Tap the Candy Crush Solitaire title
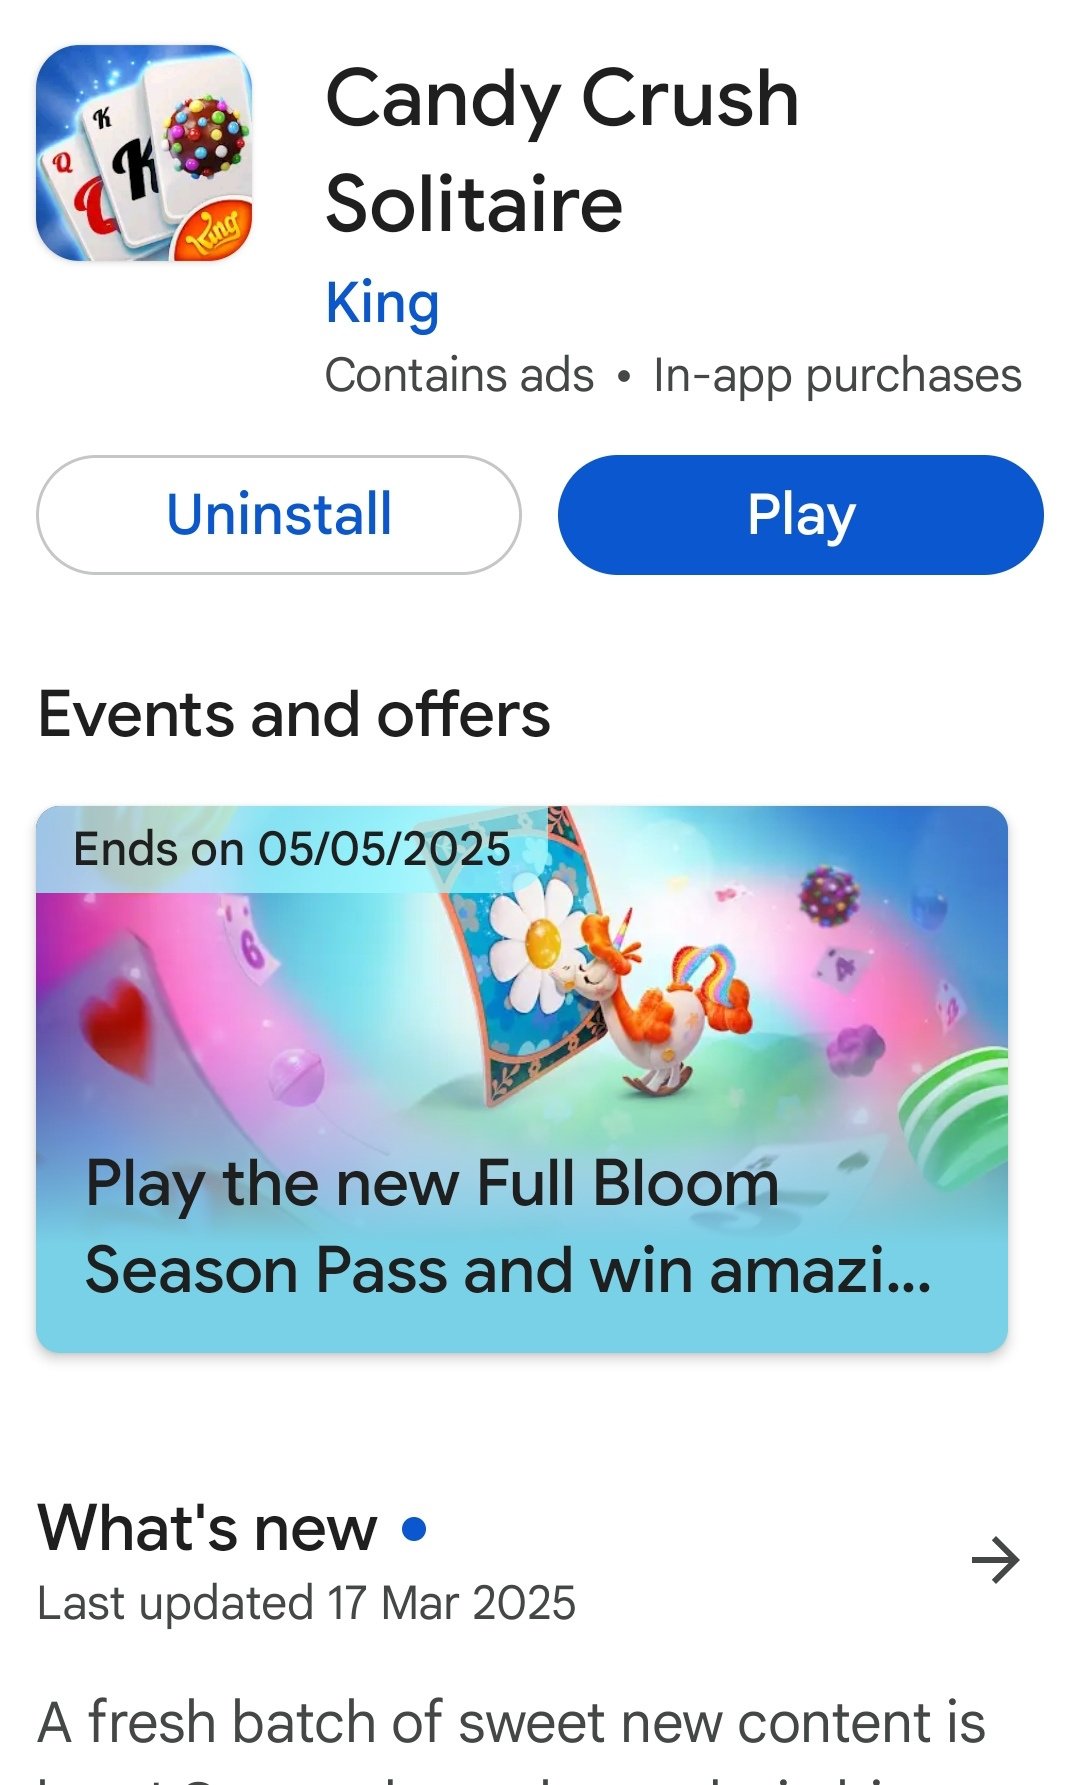The width and height of the screenshot is (1080, 1785). (563, 150)
